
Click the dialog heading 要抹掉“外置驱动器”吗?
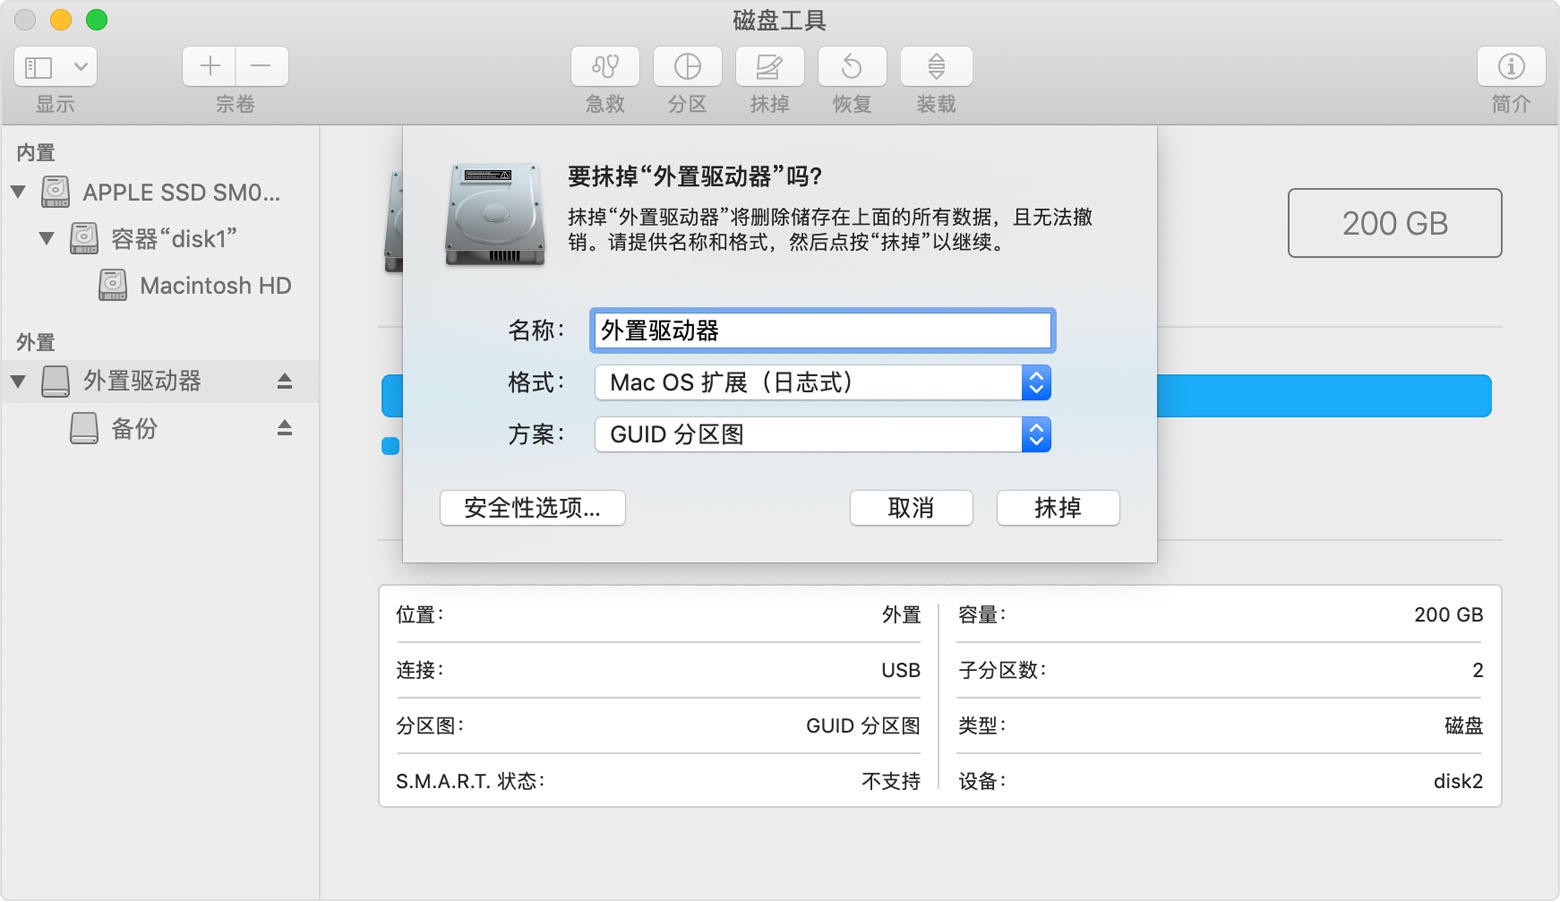(695, 177)
